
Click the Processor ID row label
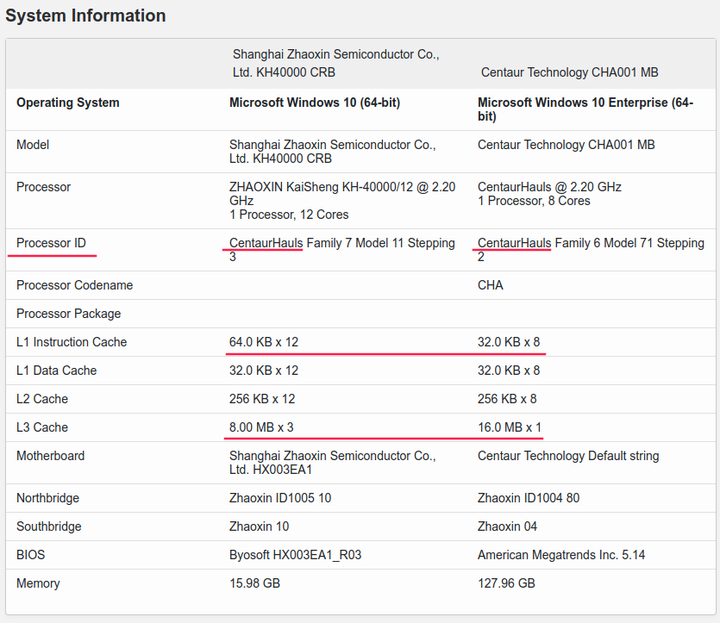pyautogui.click(x=51, y=243)
